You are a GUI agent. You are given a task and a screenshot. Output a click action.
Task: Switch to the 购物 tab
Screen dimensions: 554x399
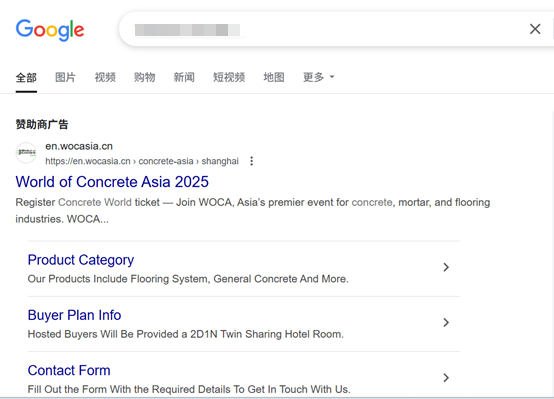tap(145, 77)
